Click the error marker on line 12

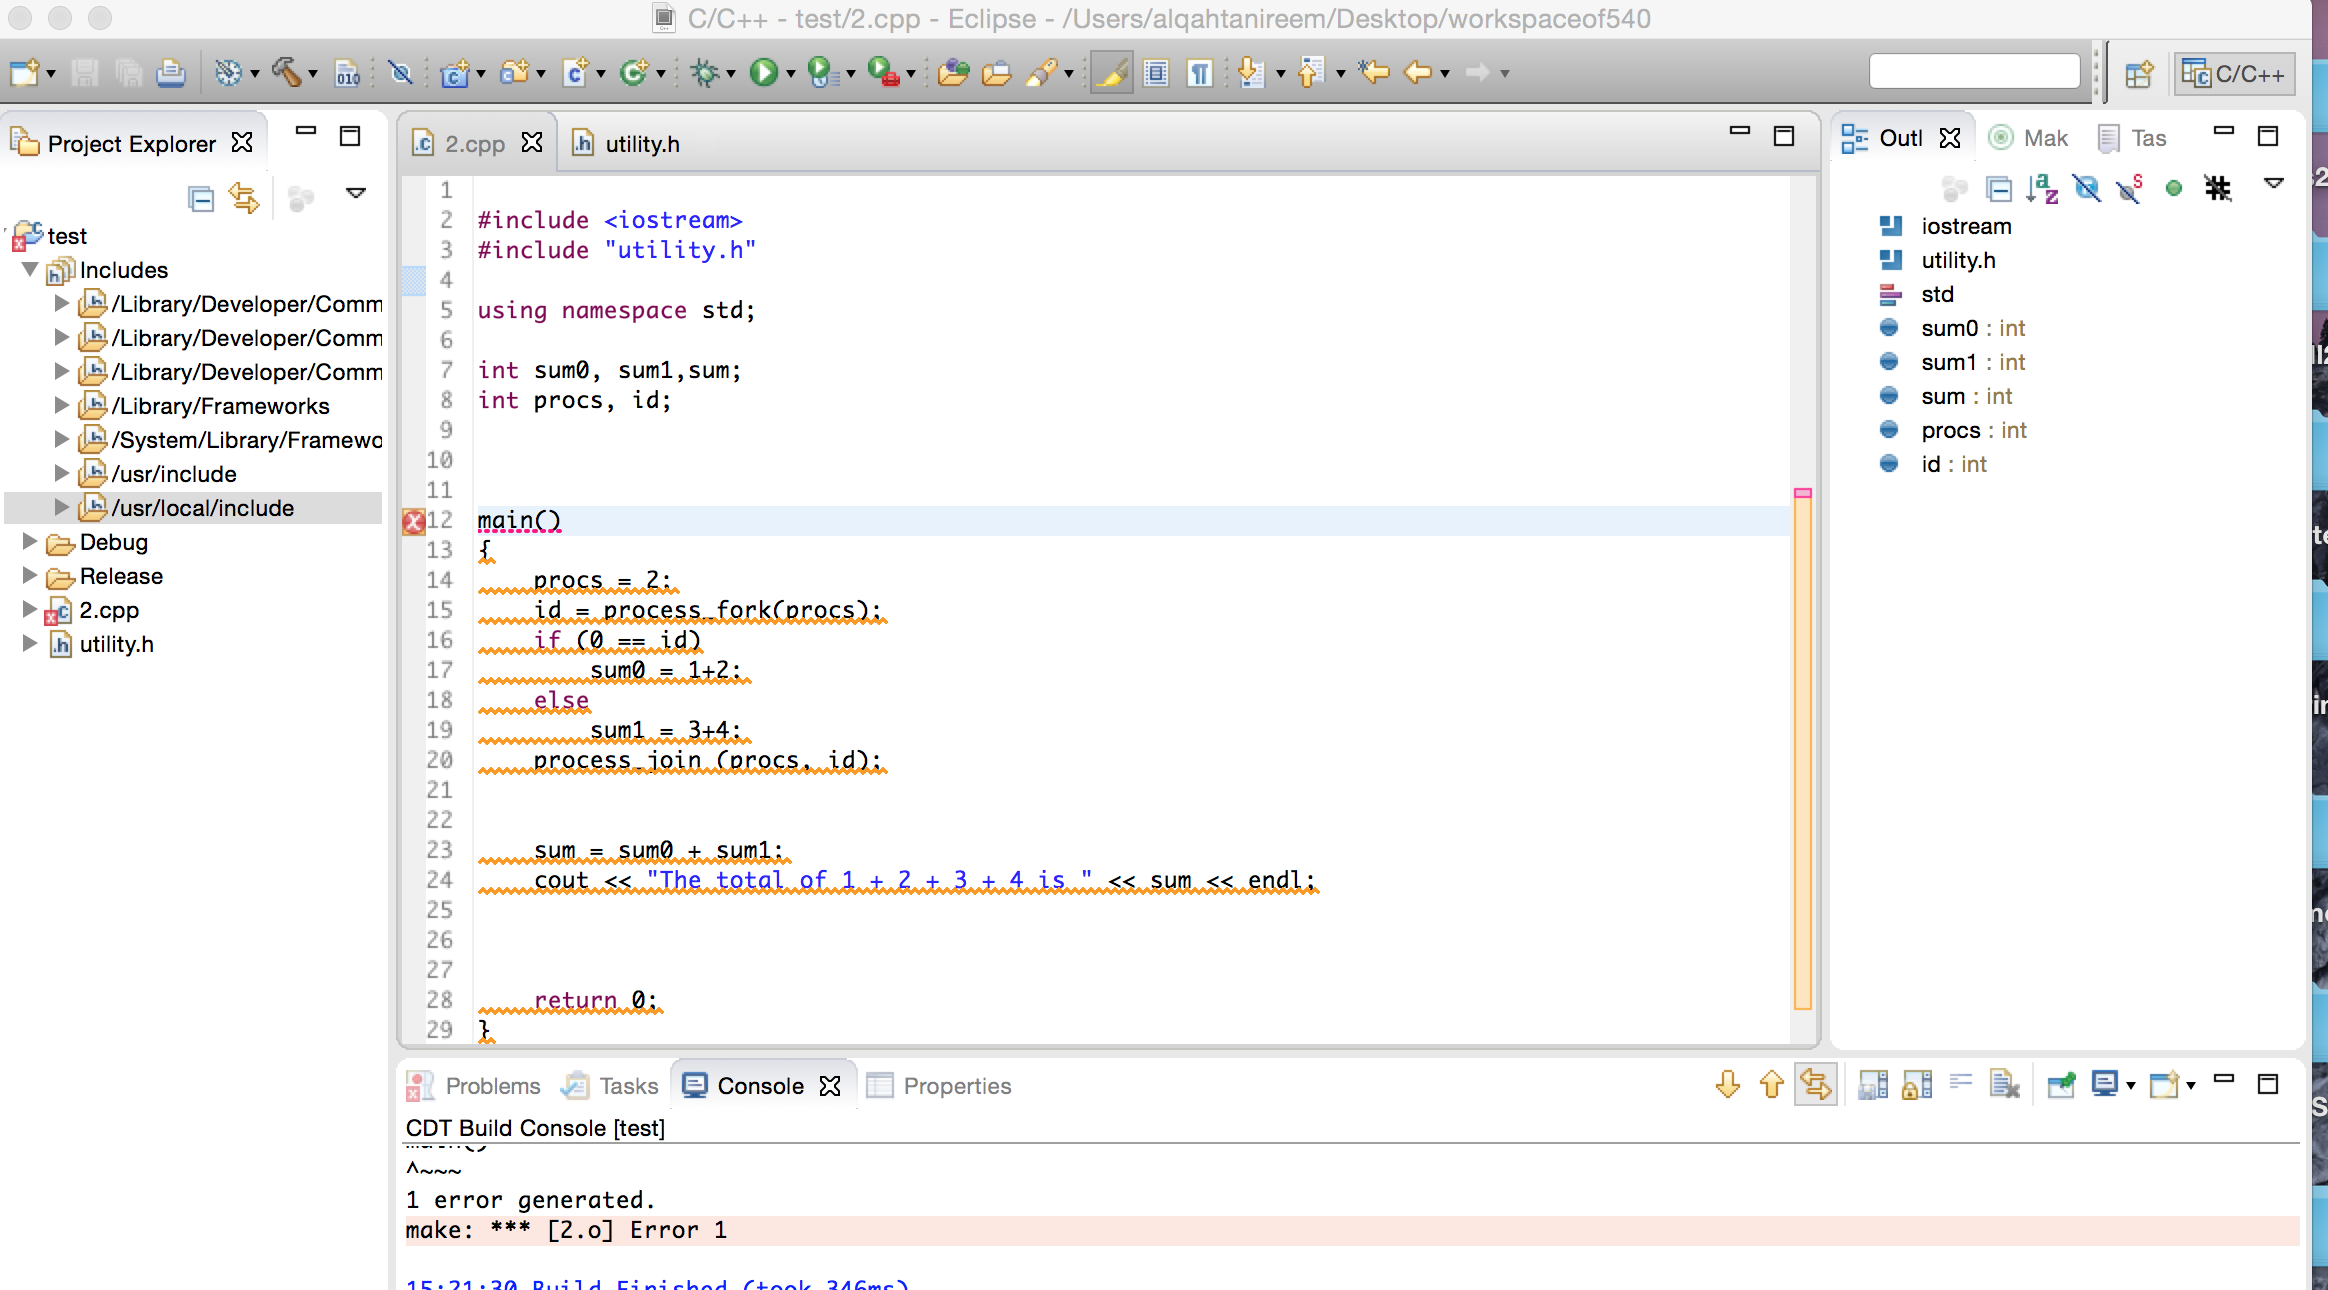[x=413, y=521]
